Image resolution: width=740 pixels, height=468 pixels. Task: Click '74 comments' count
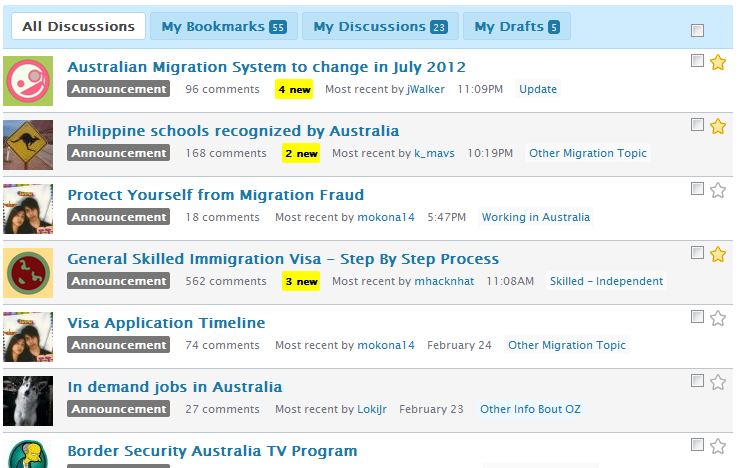point(222,345)
